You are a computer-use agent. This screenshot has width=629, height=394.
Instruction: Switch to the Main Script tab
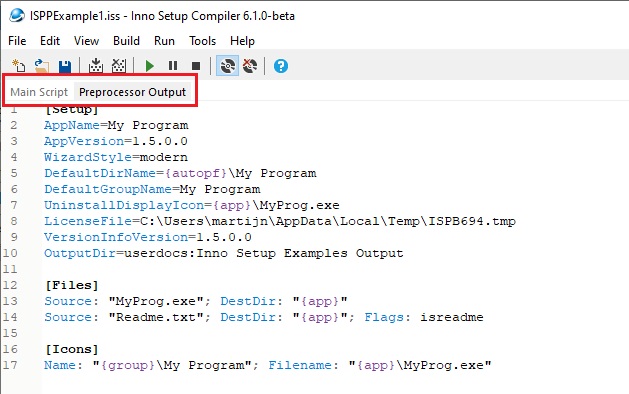(x=39, y=92)
